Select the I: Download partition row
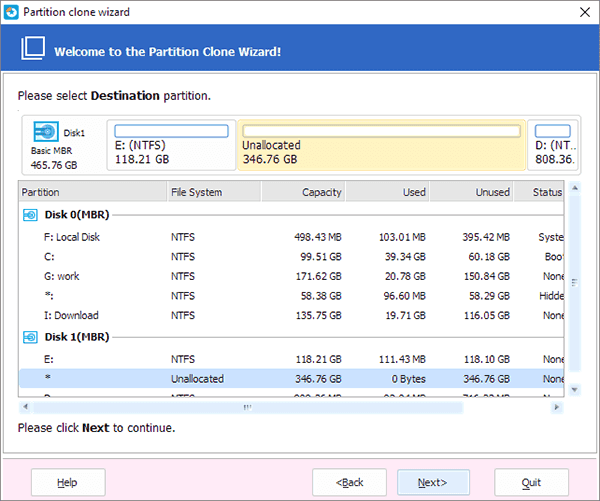600x501 pixels. pyautogui.click(x=291, y=315)
